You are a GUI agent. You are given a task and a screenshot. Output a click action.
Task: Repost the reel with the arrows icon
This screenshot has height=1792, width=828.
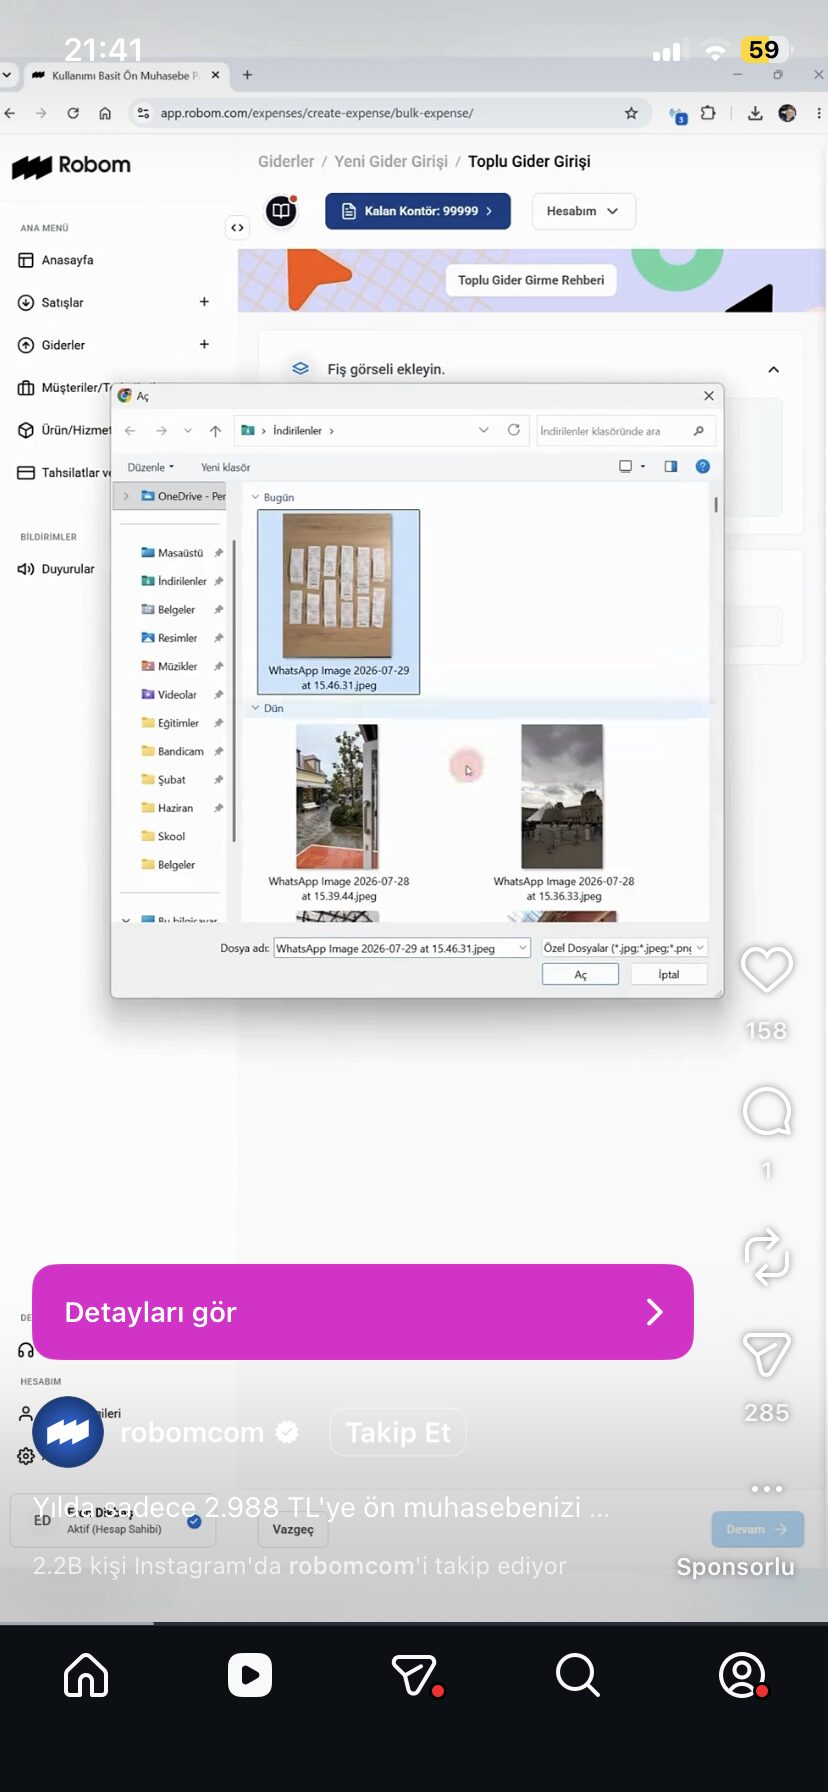point(767,1257)
